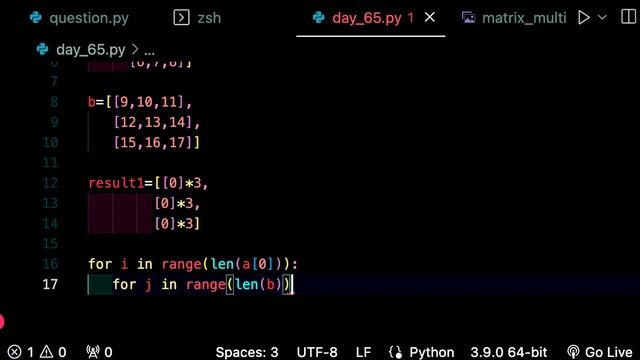Select Python language mode
Screen dimensions: 640x360
coord(431,352)
